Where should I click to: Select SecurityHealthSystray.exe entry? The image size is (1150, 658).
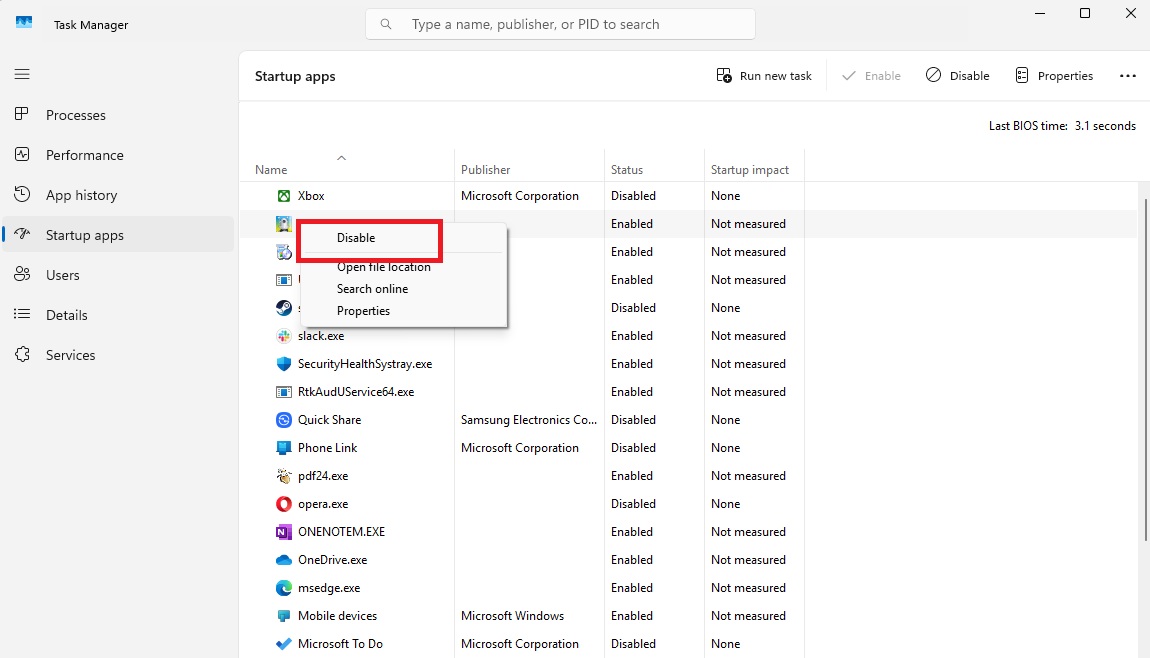[365, 364]
